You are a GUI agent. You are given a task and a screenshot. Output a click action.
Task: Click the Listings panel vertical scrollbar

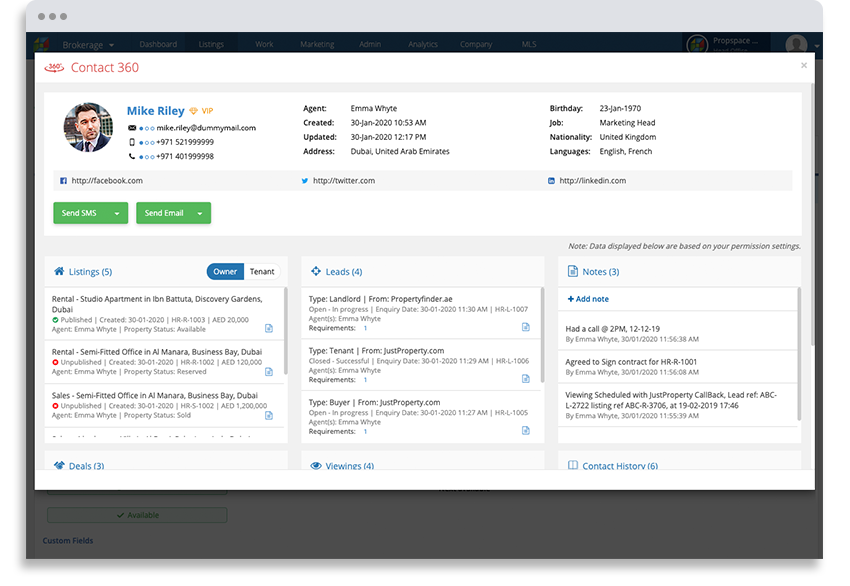click(286, 331)
